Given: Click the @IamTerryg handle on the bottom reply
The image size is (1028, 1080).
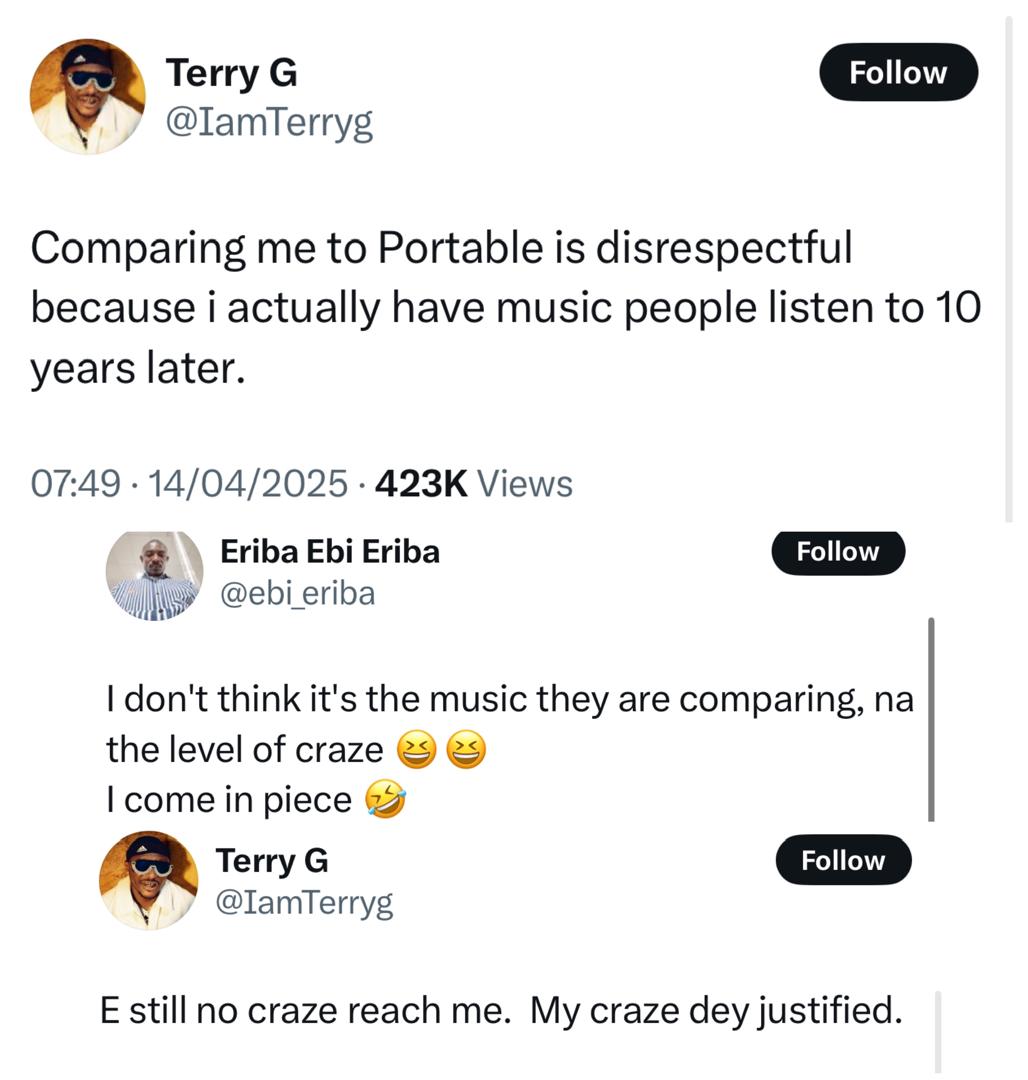Looking at the screenshot, I should click(x=305, y=904).
